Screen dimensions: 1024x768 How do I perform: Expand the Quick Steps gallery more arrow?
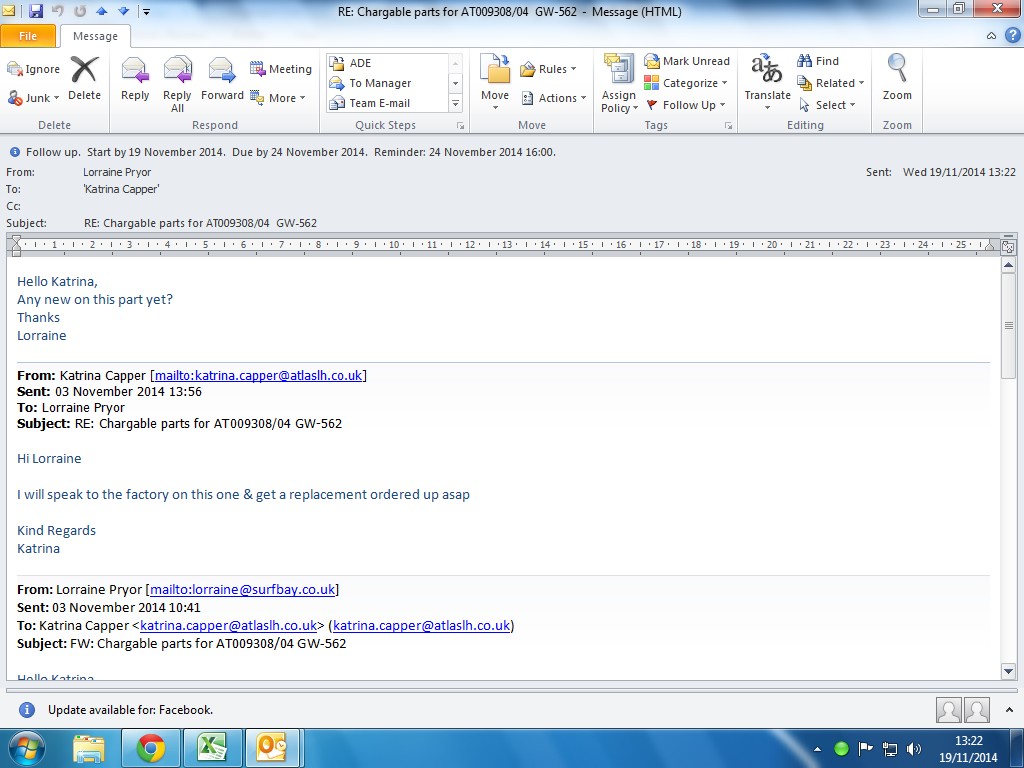click(455, 103)
